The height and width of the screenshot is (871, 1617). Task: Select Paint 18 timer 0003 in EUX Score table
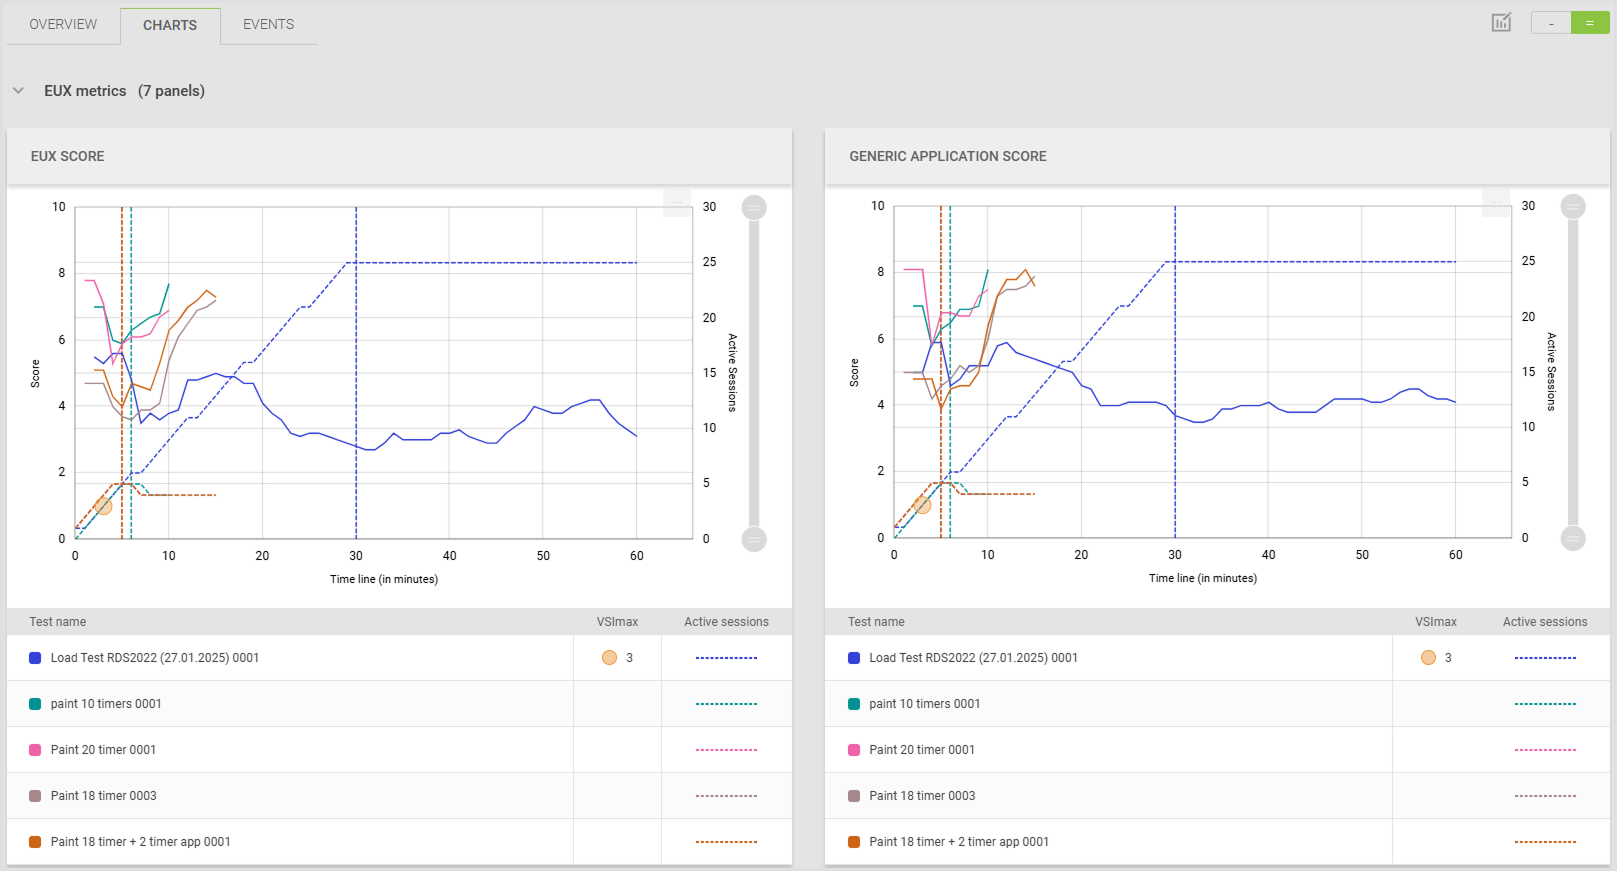coord(104,796)
